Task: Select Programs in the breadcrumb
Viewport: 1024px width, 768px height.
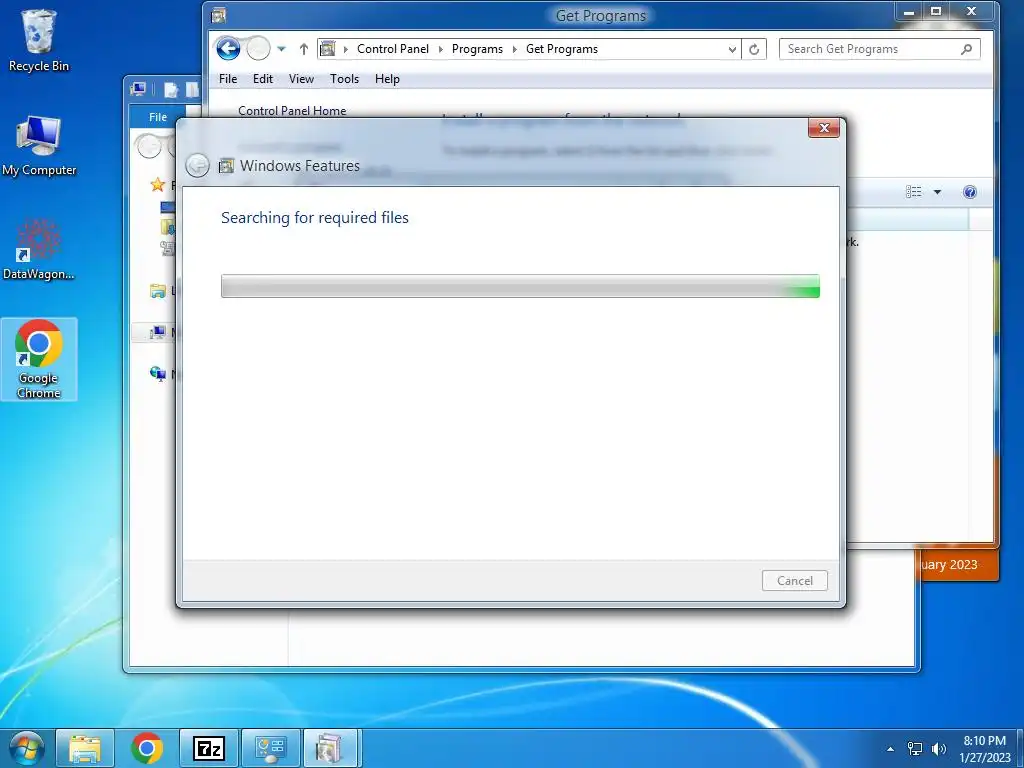Action: 477,49
